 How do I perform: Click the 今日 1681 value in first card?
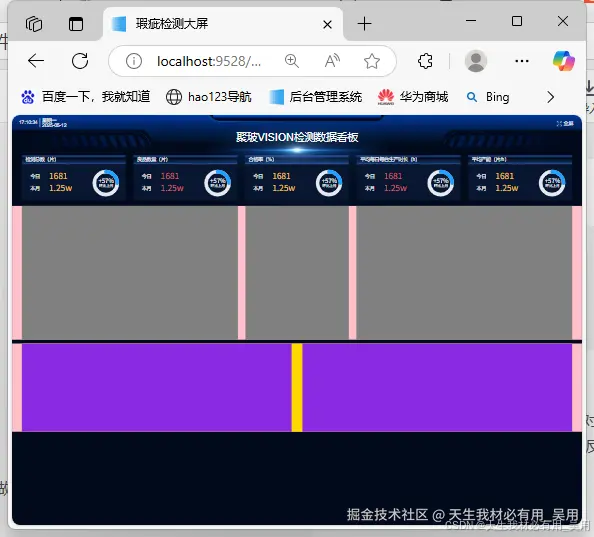coord(58,176)
